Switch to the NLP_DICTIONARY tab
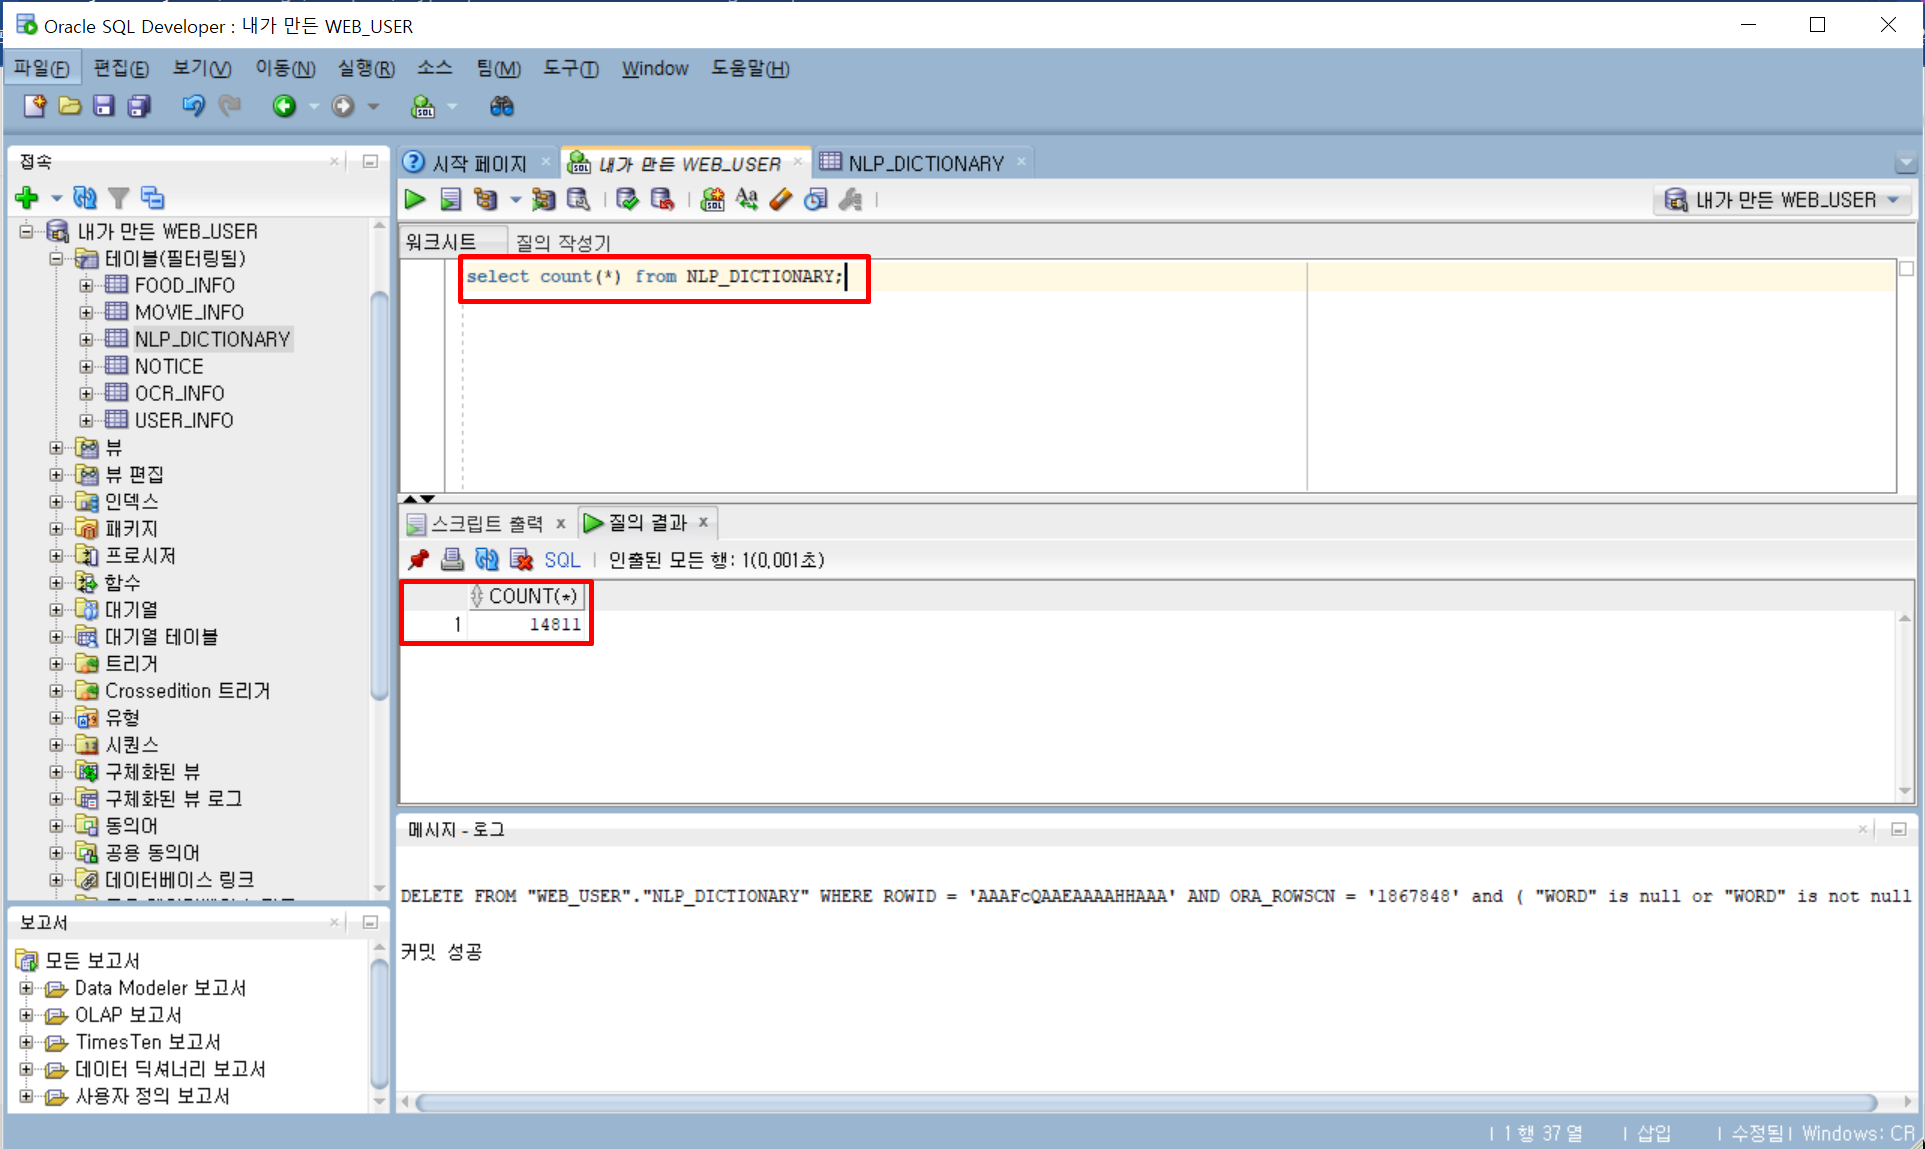Image resolution: width=1925 pixels, height=1149 pixels. 924,163
